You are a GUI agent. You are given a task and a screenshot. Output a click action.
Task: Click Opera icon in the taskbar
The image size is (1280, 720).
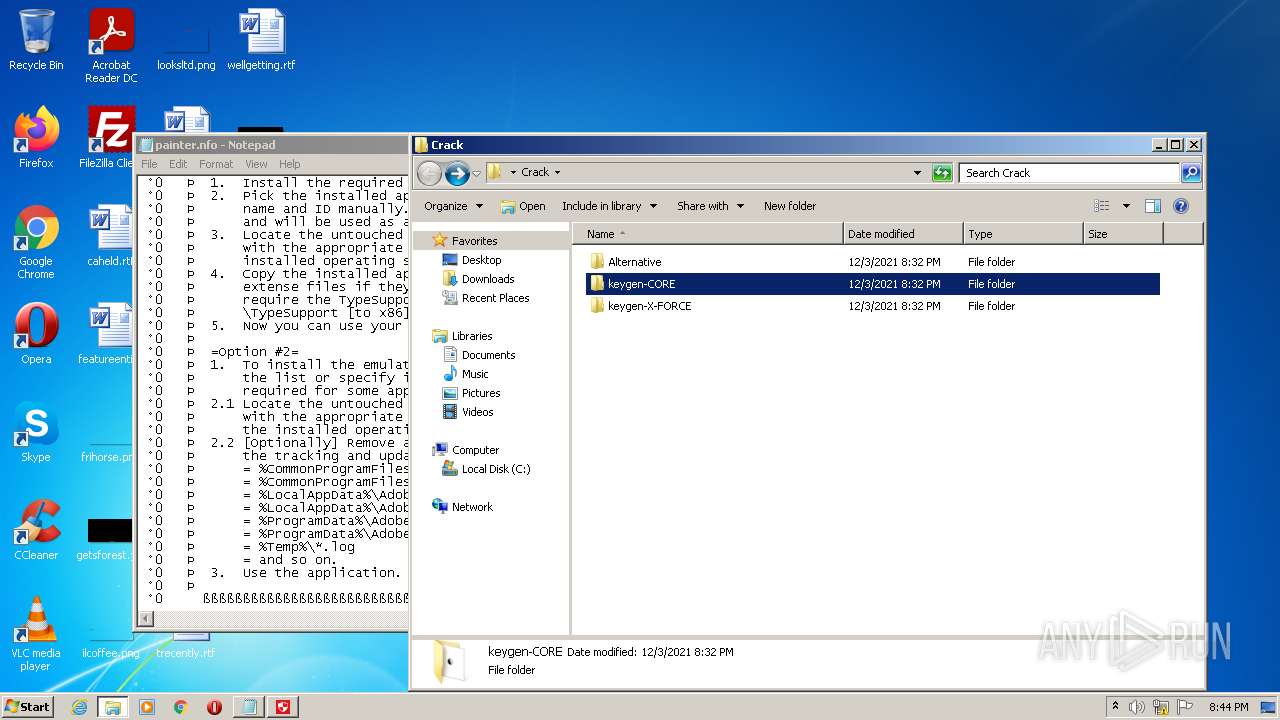tap(215, 707)
